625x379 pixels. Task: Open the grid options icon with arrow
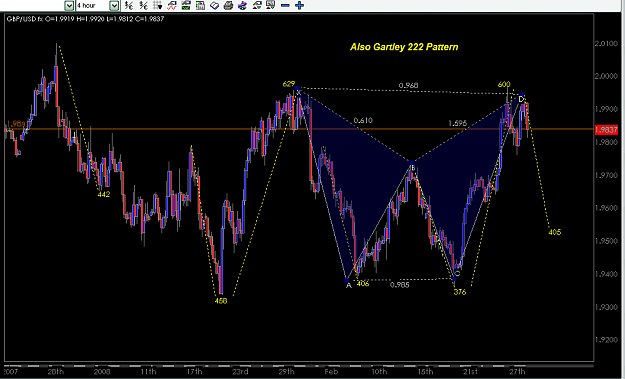coord(158,5)
